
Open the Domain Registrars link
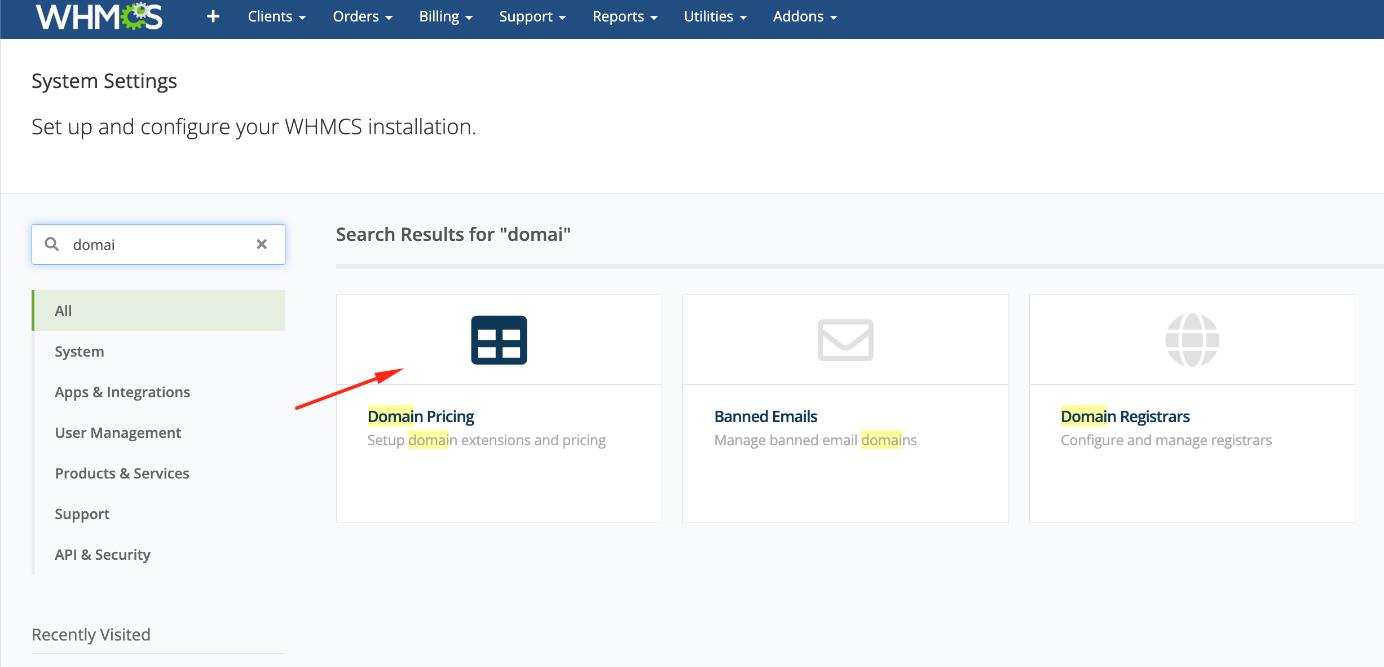[1125, 416]
